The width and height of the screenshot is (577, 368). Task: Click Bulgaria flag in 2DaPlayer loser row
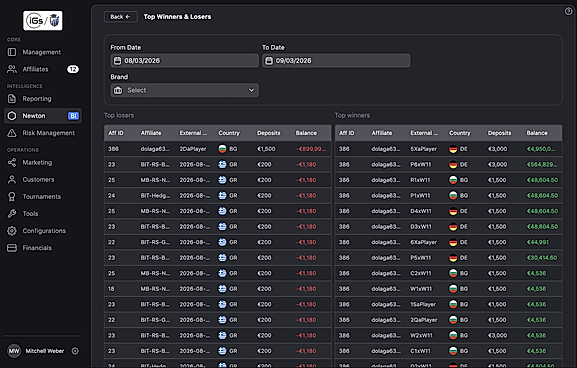(222, 149)
